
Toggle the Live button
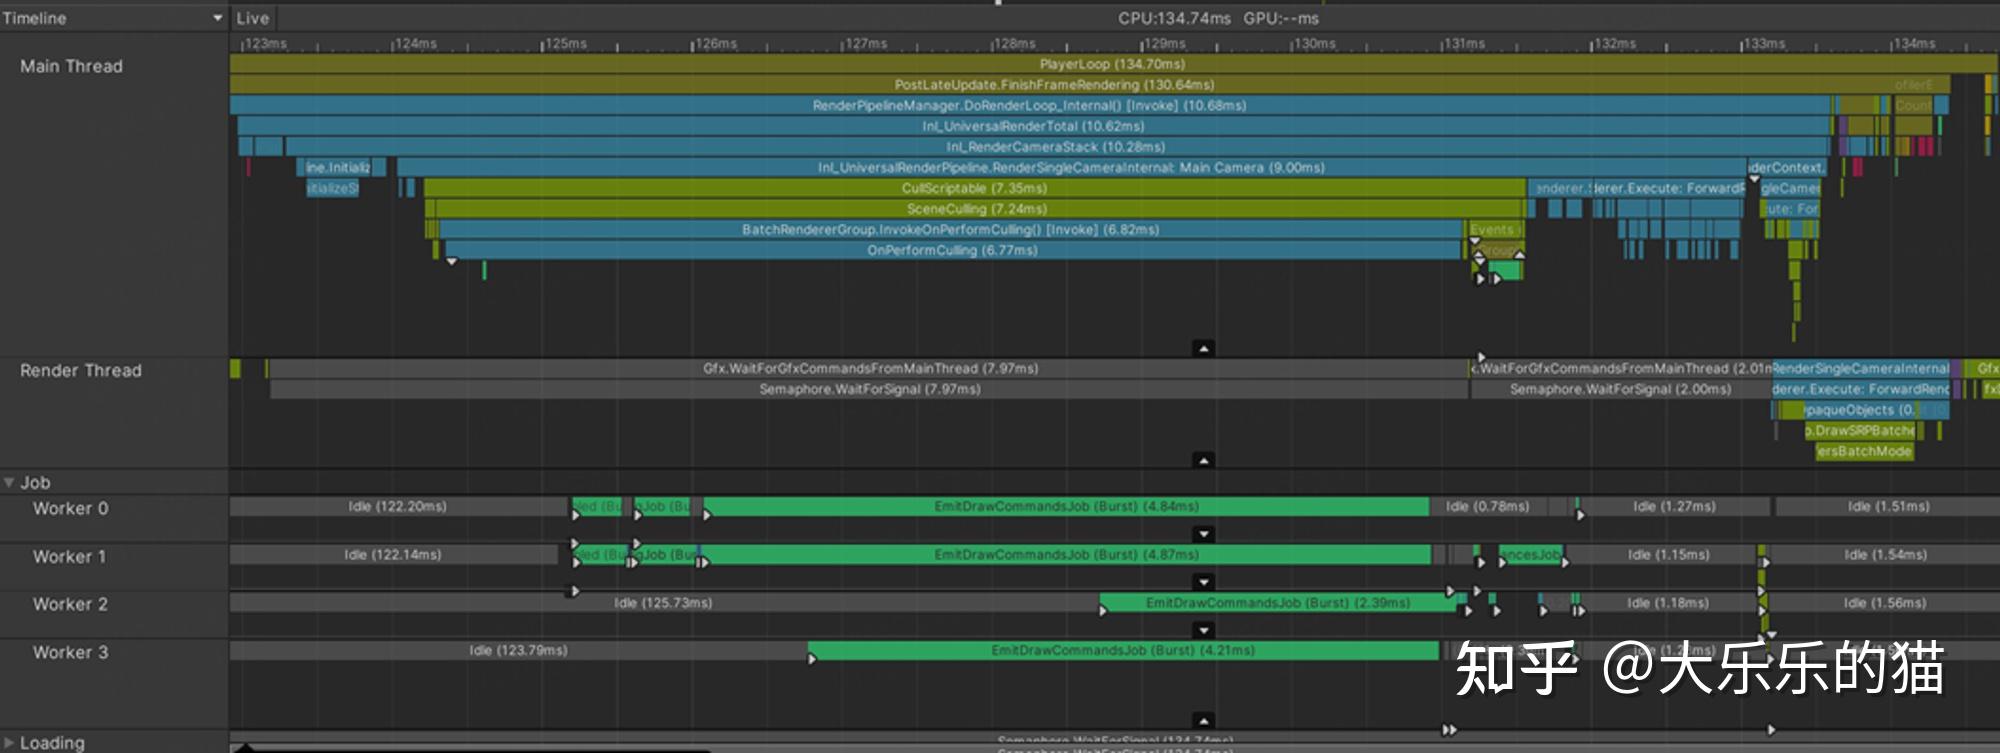pyautogui.click(x=252, y=18)
